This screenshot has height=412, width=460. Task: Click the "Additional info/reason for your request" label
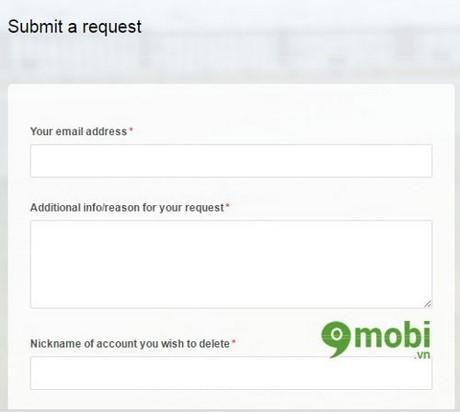click(127, 208)
